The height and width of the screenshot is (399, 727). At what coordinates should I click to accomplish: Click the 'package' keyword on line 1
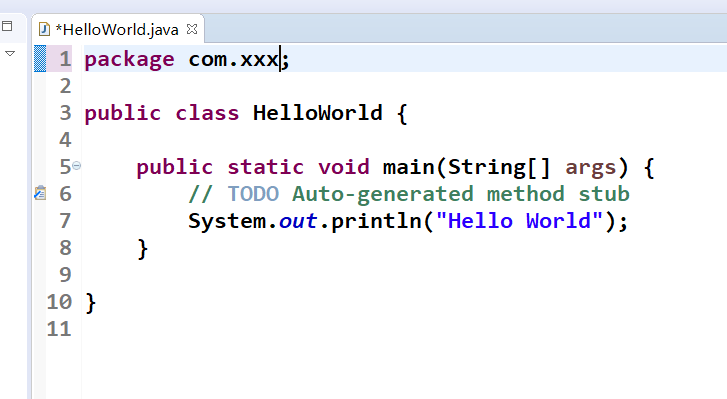129,60
